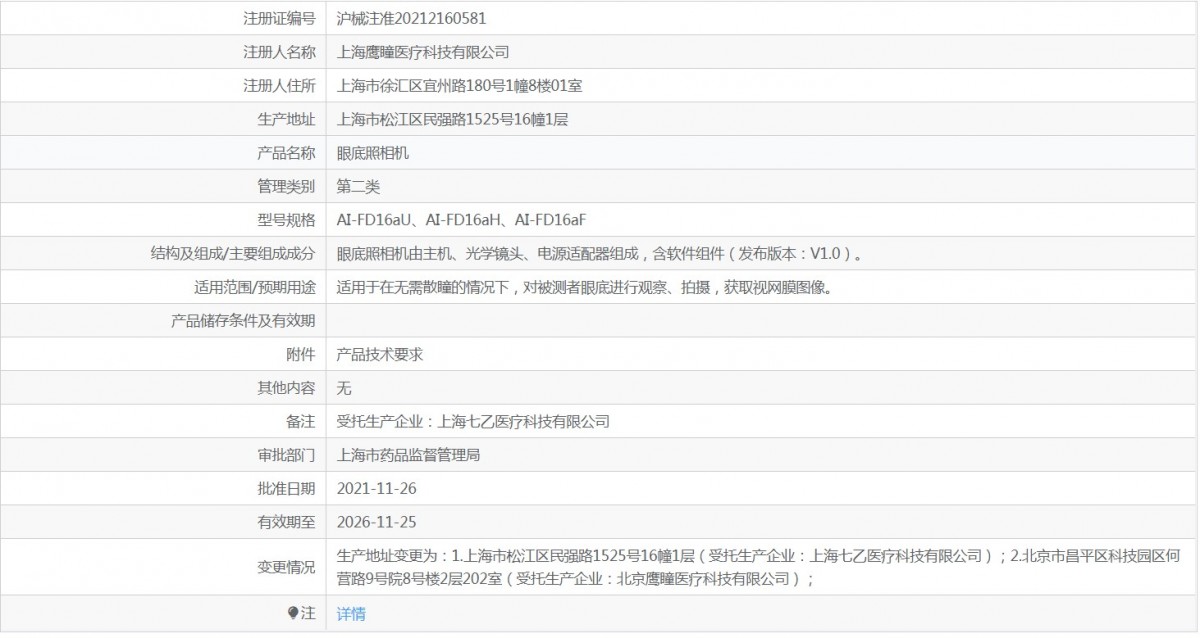Click the 生产地址 label

[286, 119]
